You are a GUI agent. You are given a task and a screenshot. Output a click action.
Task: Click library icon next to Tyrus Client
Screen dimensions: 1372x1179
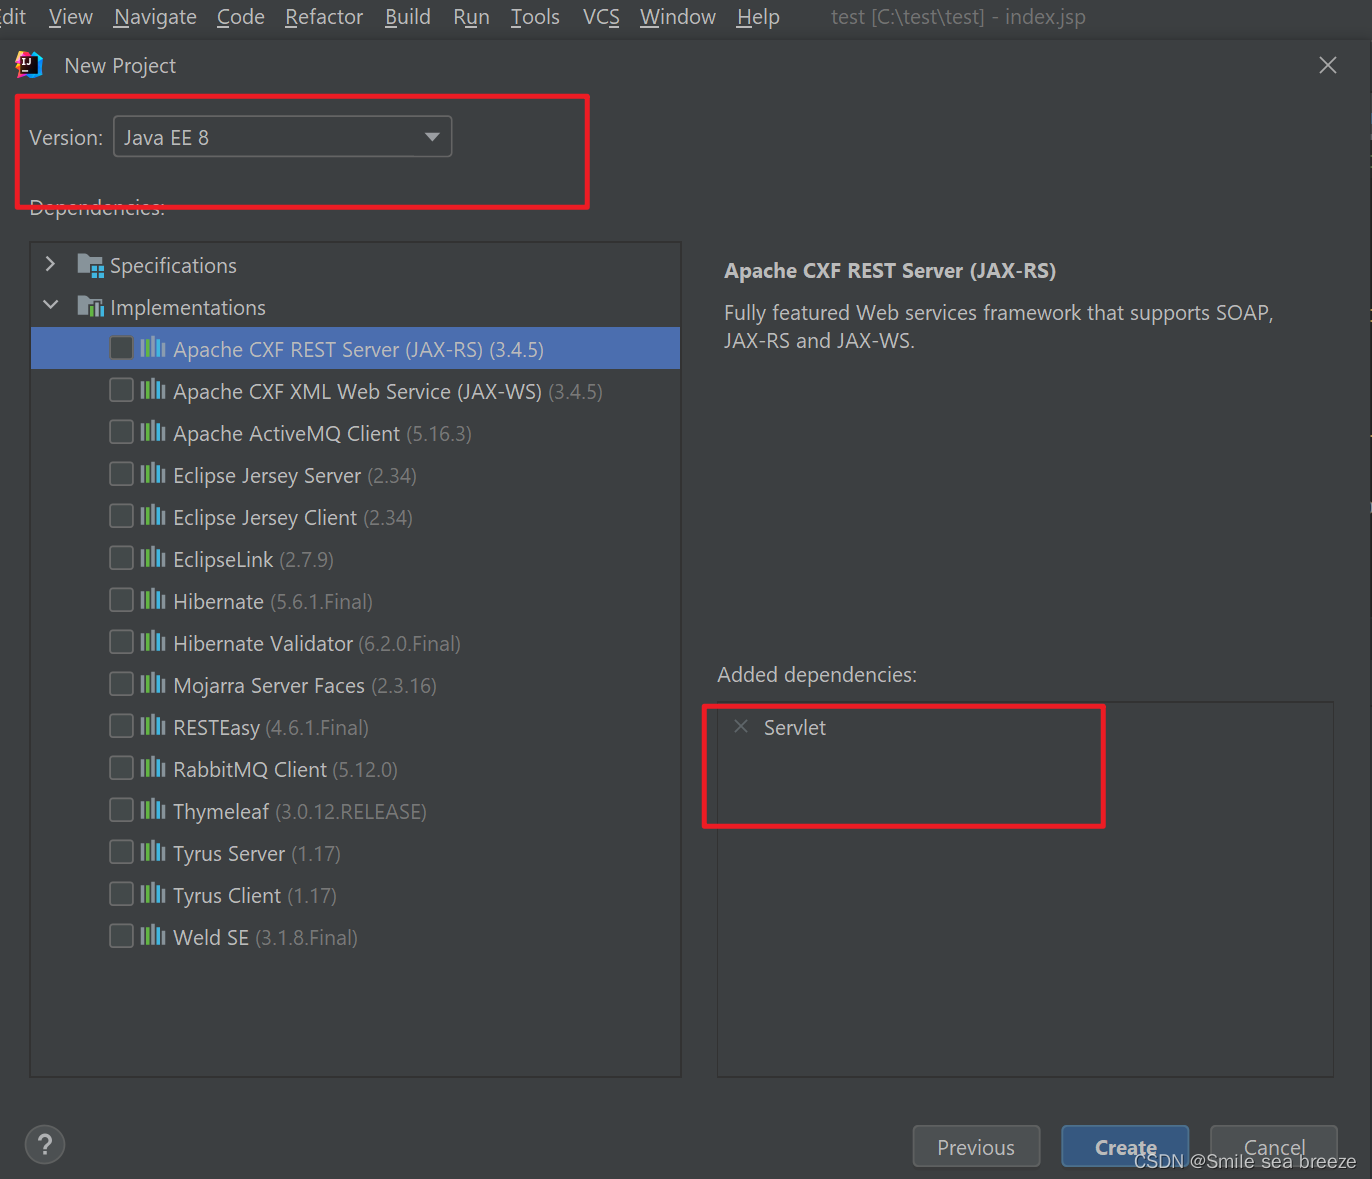click(x=153, y=894)
